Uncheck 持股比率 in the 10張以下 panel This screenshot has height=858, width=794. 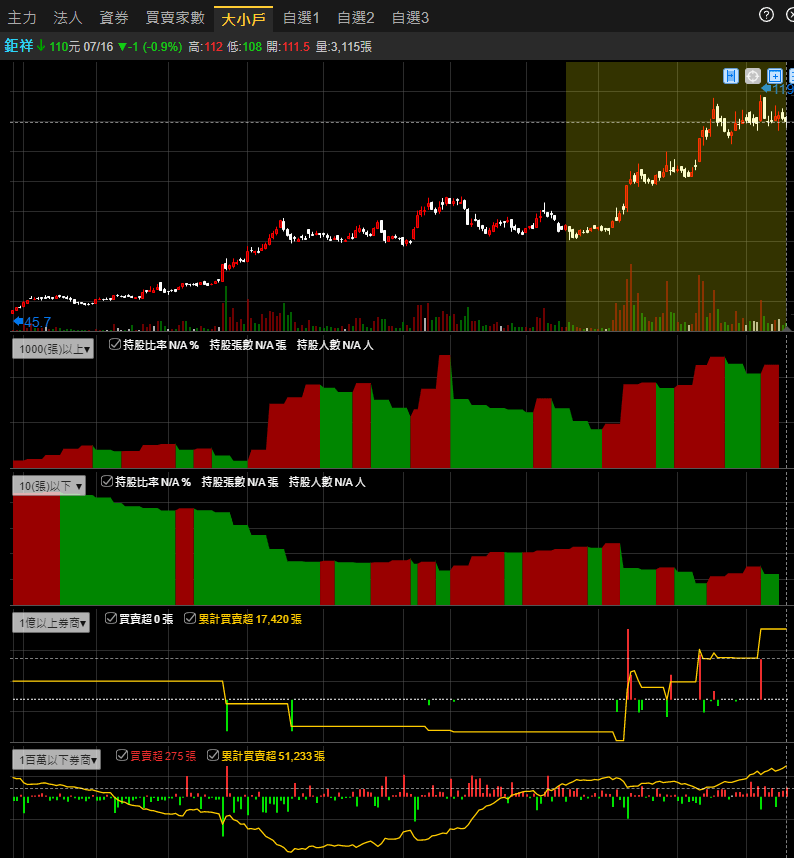pos(107,481)
